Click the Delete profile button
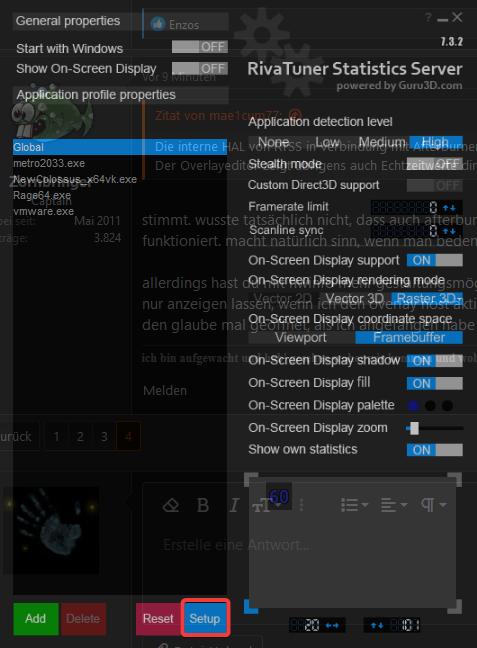 coord(83,619)
